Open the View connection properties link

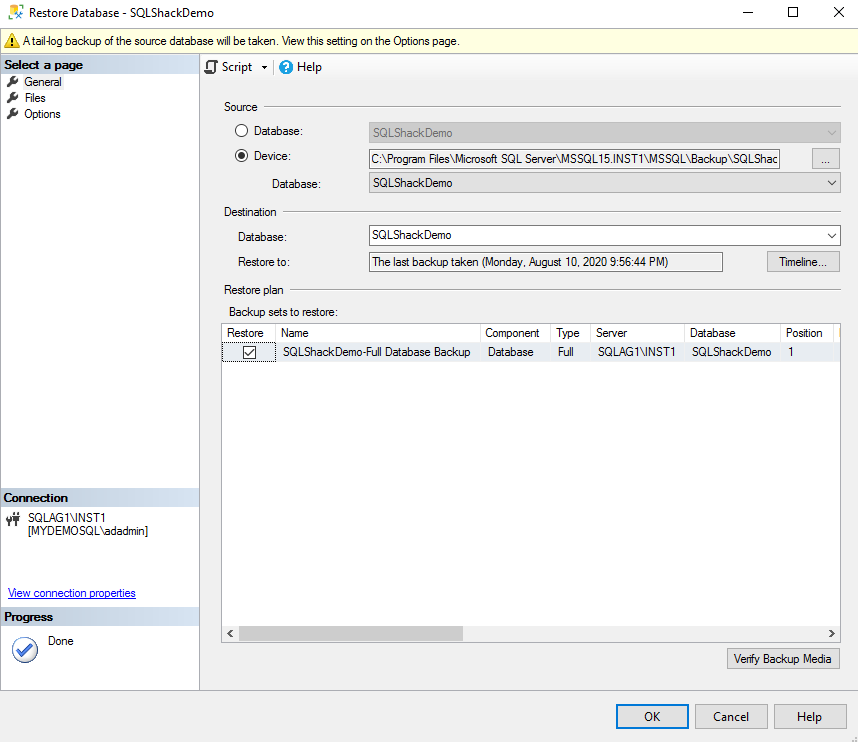[71, 593]
